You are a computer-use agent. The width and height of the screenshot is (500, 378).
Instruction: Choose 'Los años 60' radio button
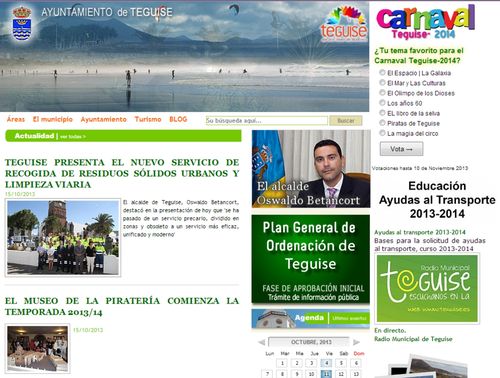[382, 103]
